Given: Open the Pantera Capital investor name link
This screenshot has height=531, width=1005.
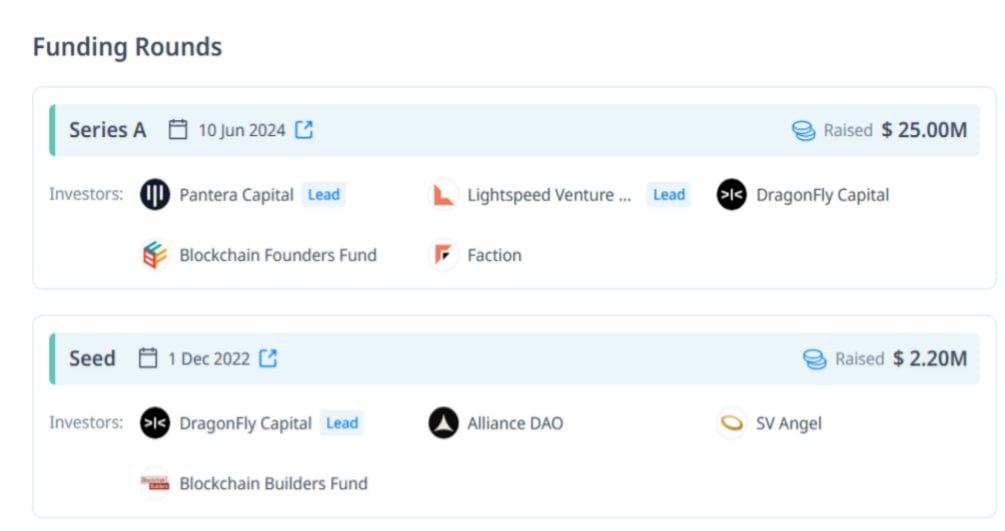Looking at the screenshot, I should (236, 195).
